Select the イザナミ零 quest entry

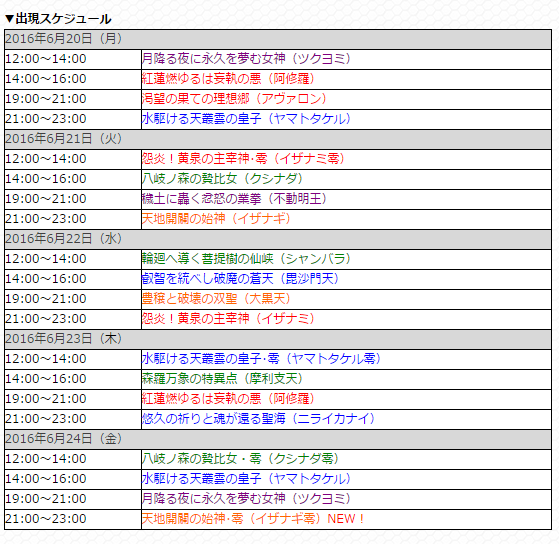pyautogui.click(x=243, y=159)
